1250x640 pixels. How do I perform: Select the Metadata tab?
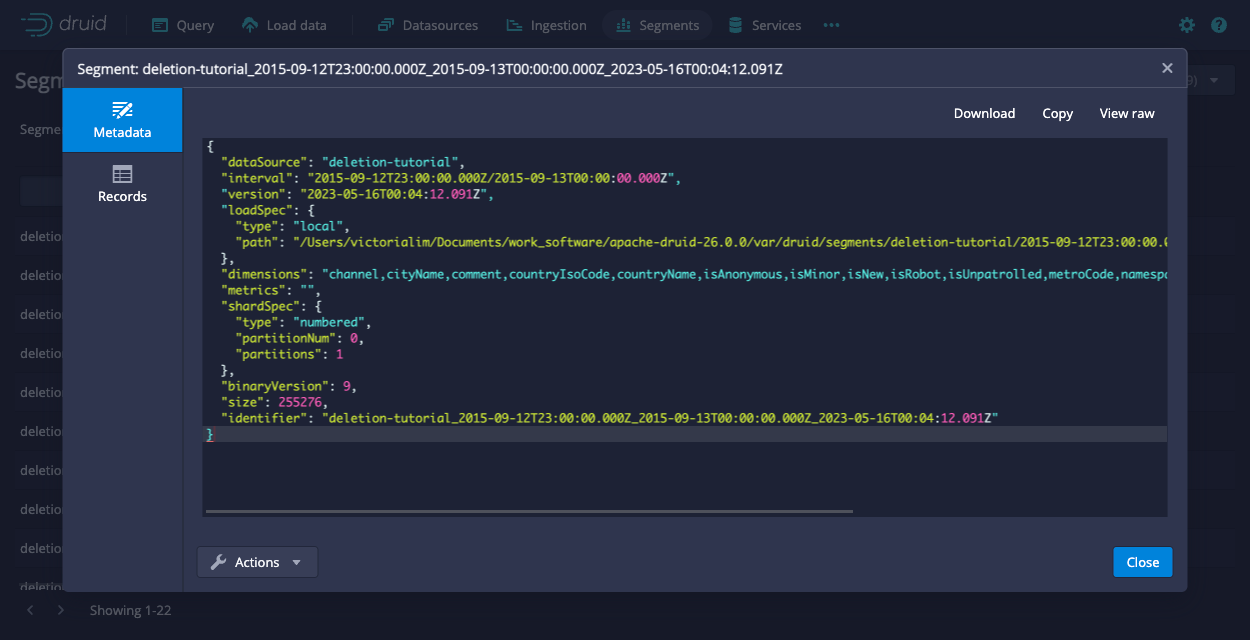pos(122,120)
